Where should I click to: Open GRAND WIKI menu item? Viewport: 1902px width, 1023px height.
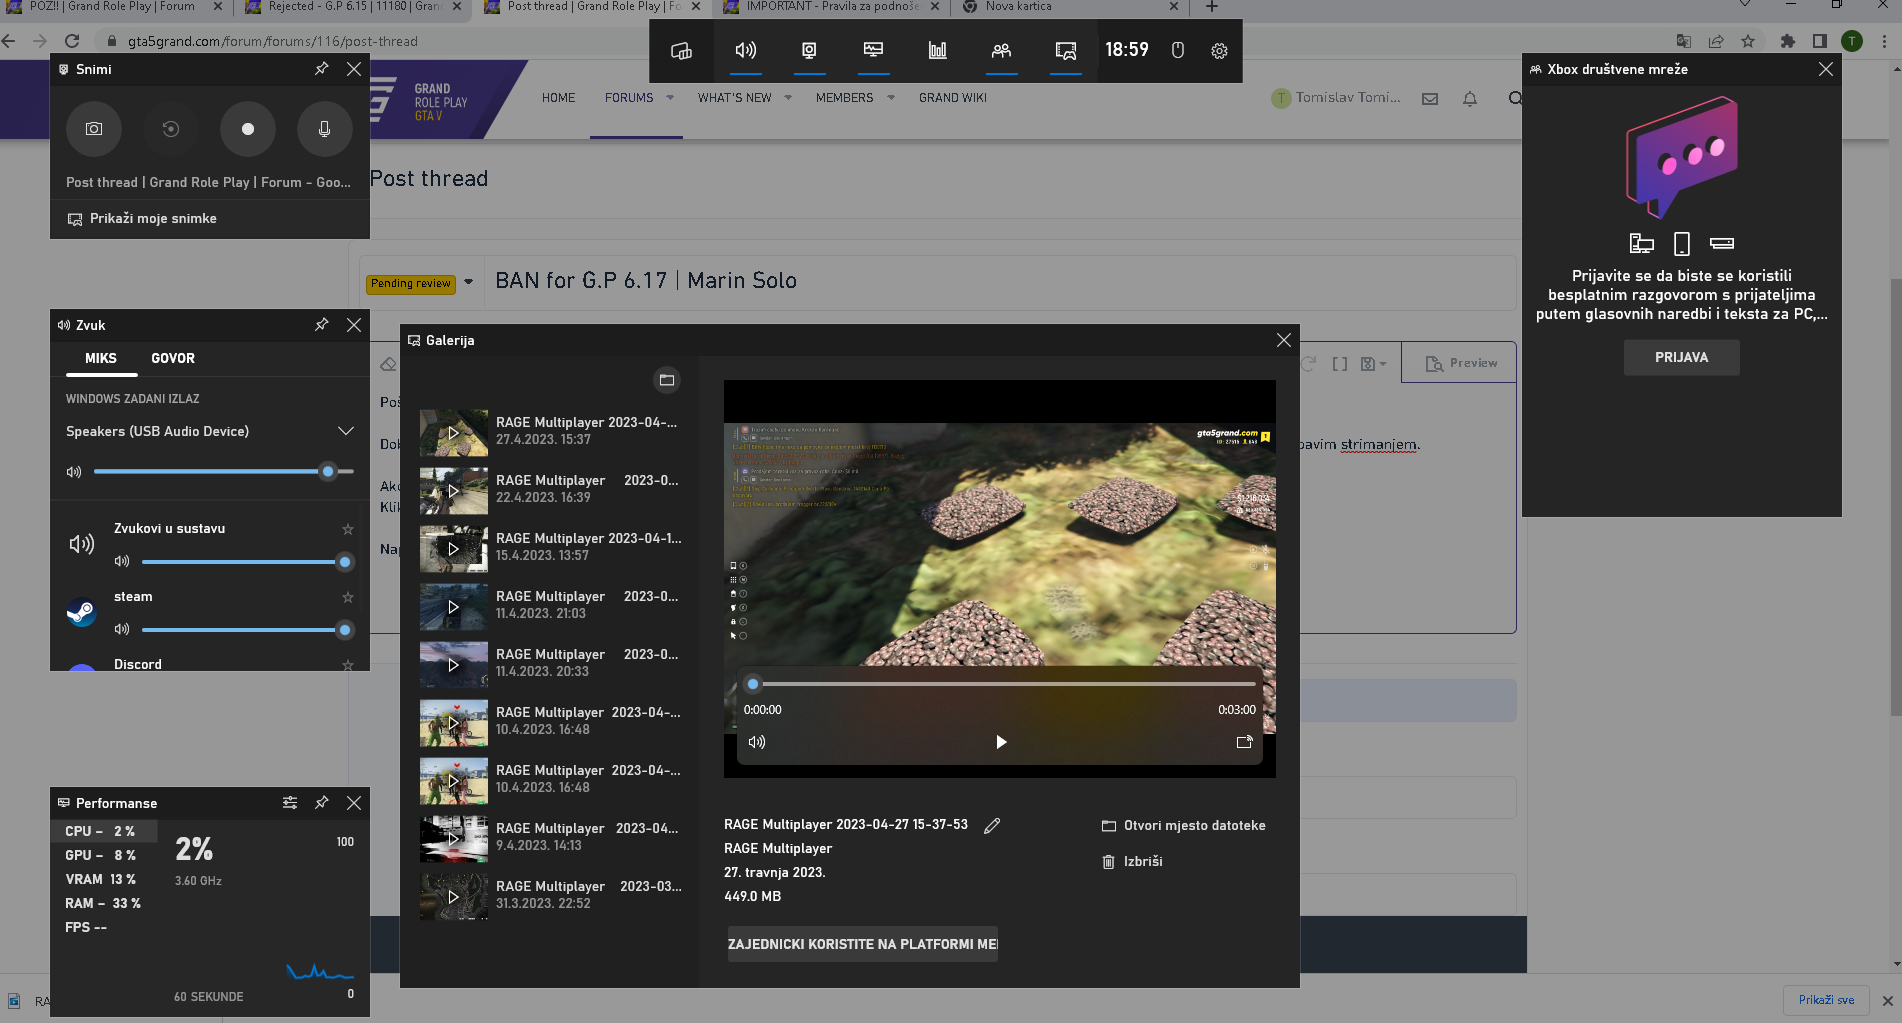952,98
